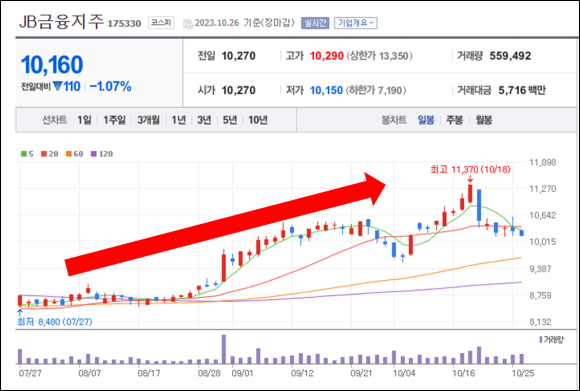Click the red 20-day moving average swatch

[44, 154]
